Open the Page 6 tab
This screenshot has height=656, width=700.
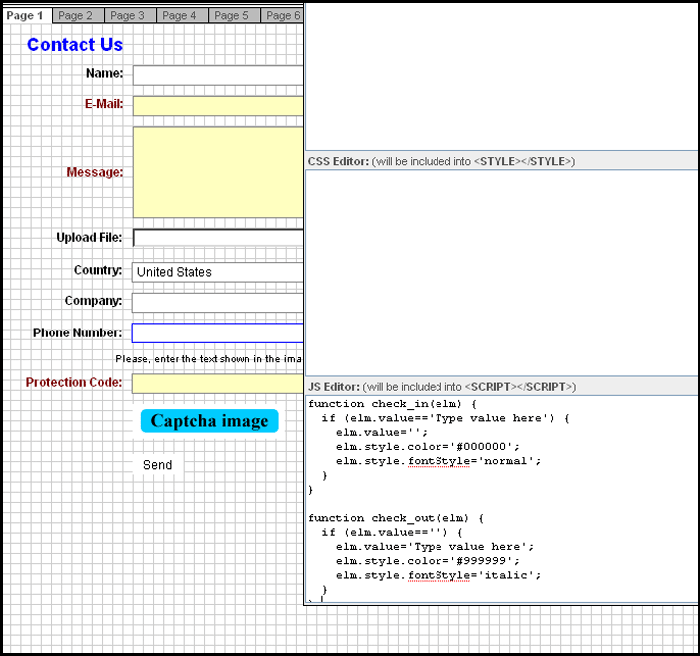(282, 16)
